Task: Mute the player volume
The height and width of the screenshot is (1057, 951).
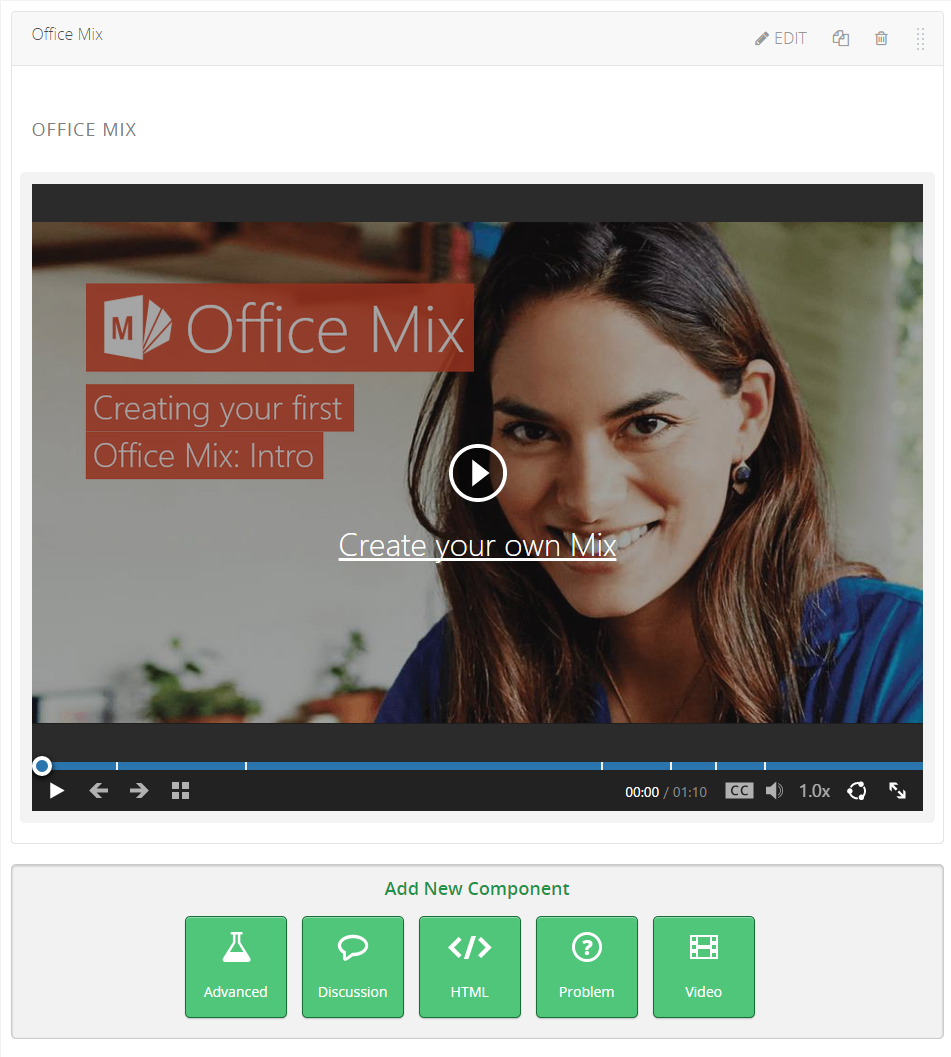Action: tap(774, 791)
